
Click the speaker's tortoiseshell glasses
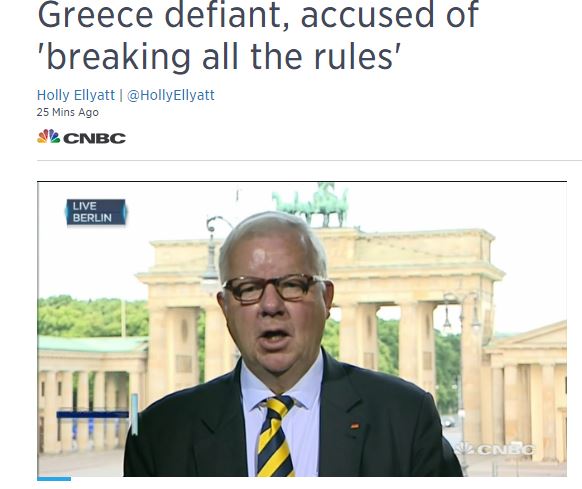(x=273, y=288)
